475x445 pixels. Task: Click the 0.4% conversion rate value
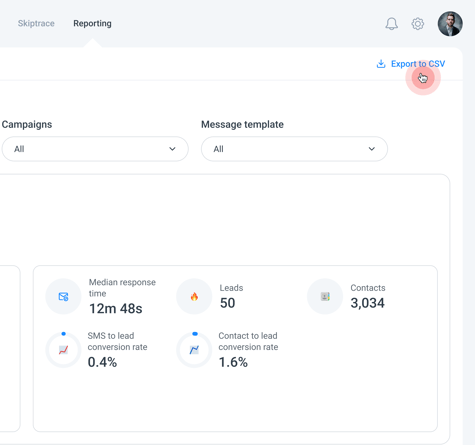(x=102, y=362)
